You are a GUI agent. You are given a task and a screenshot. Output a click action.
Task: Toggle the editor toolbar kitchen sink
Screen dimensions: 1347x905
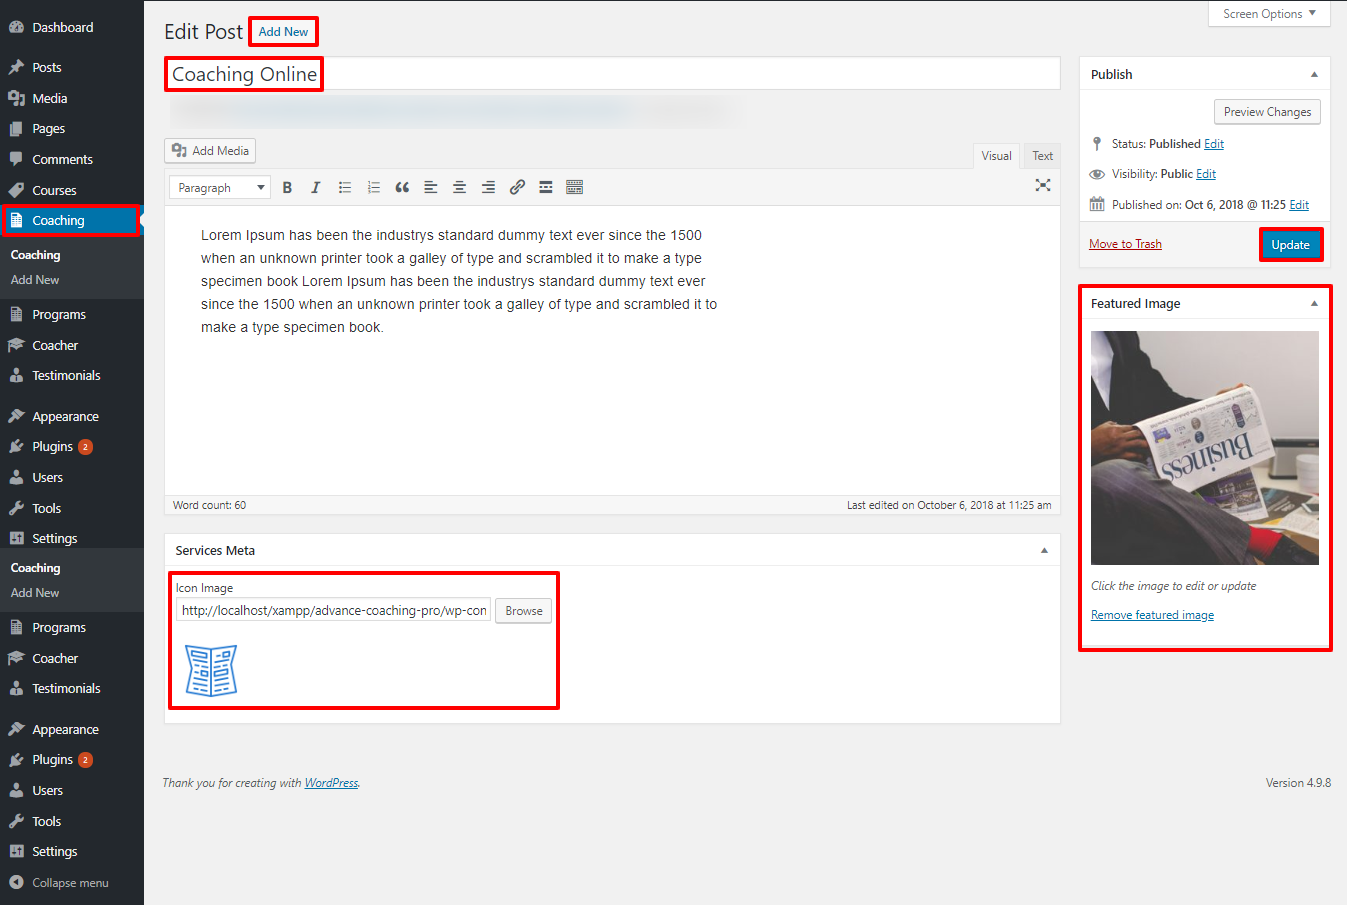pyautogui.click(x=574, y=187)
